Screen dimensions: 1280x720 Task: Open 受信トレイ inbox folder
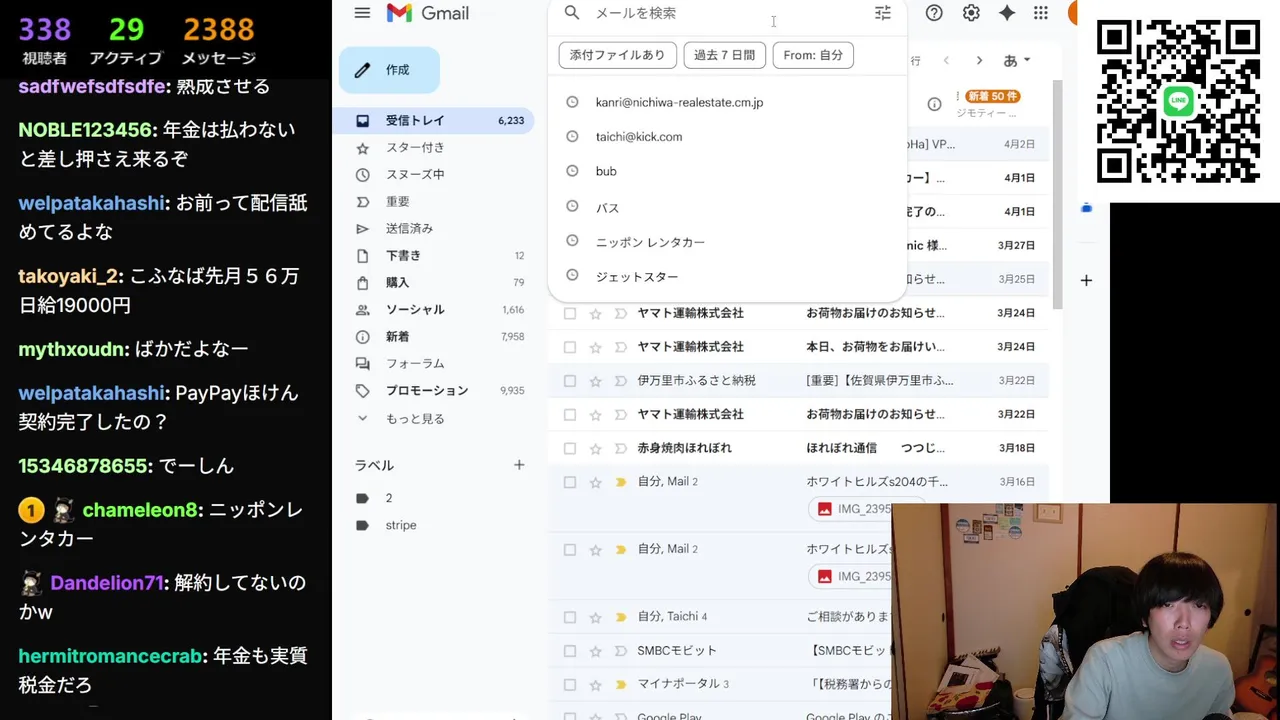434,120
